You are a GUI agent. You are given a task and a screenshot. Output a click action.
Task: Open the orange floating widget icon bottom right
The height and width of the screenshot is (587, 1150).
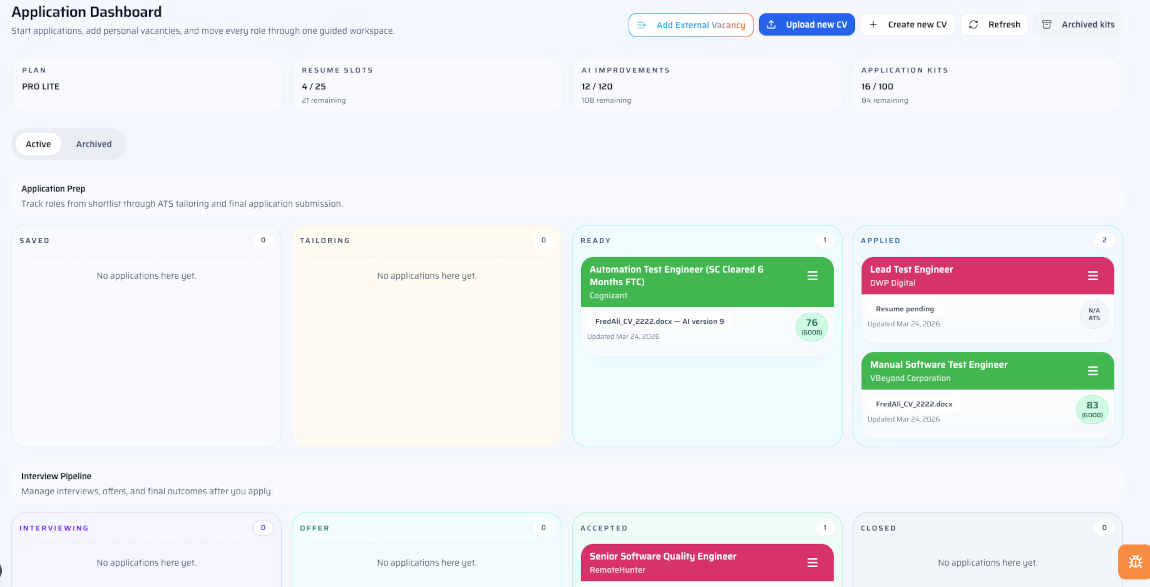pos(1134,562)
